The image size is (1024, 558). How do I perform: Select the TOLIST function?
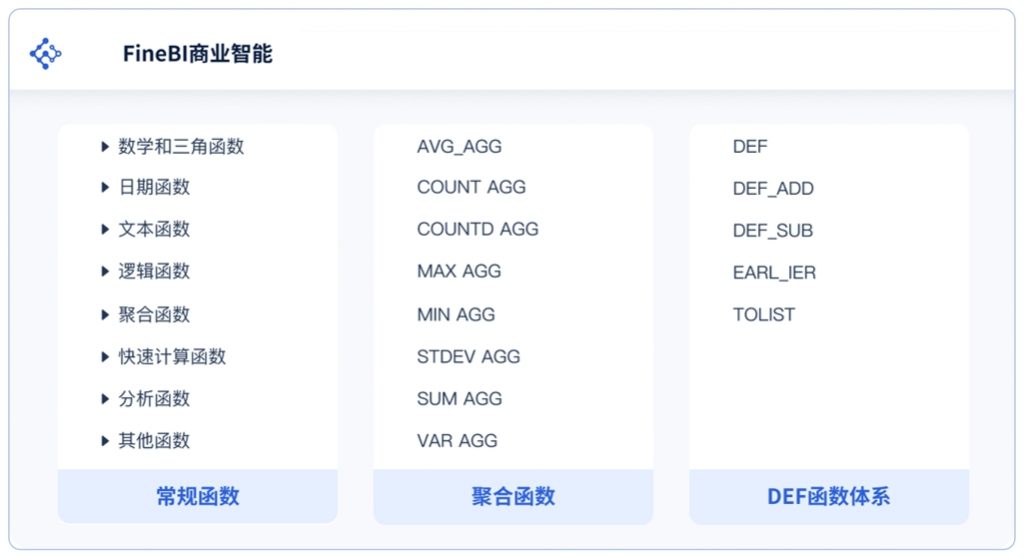[764, 315]
